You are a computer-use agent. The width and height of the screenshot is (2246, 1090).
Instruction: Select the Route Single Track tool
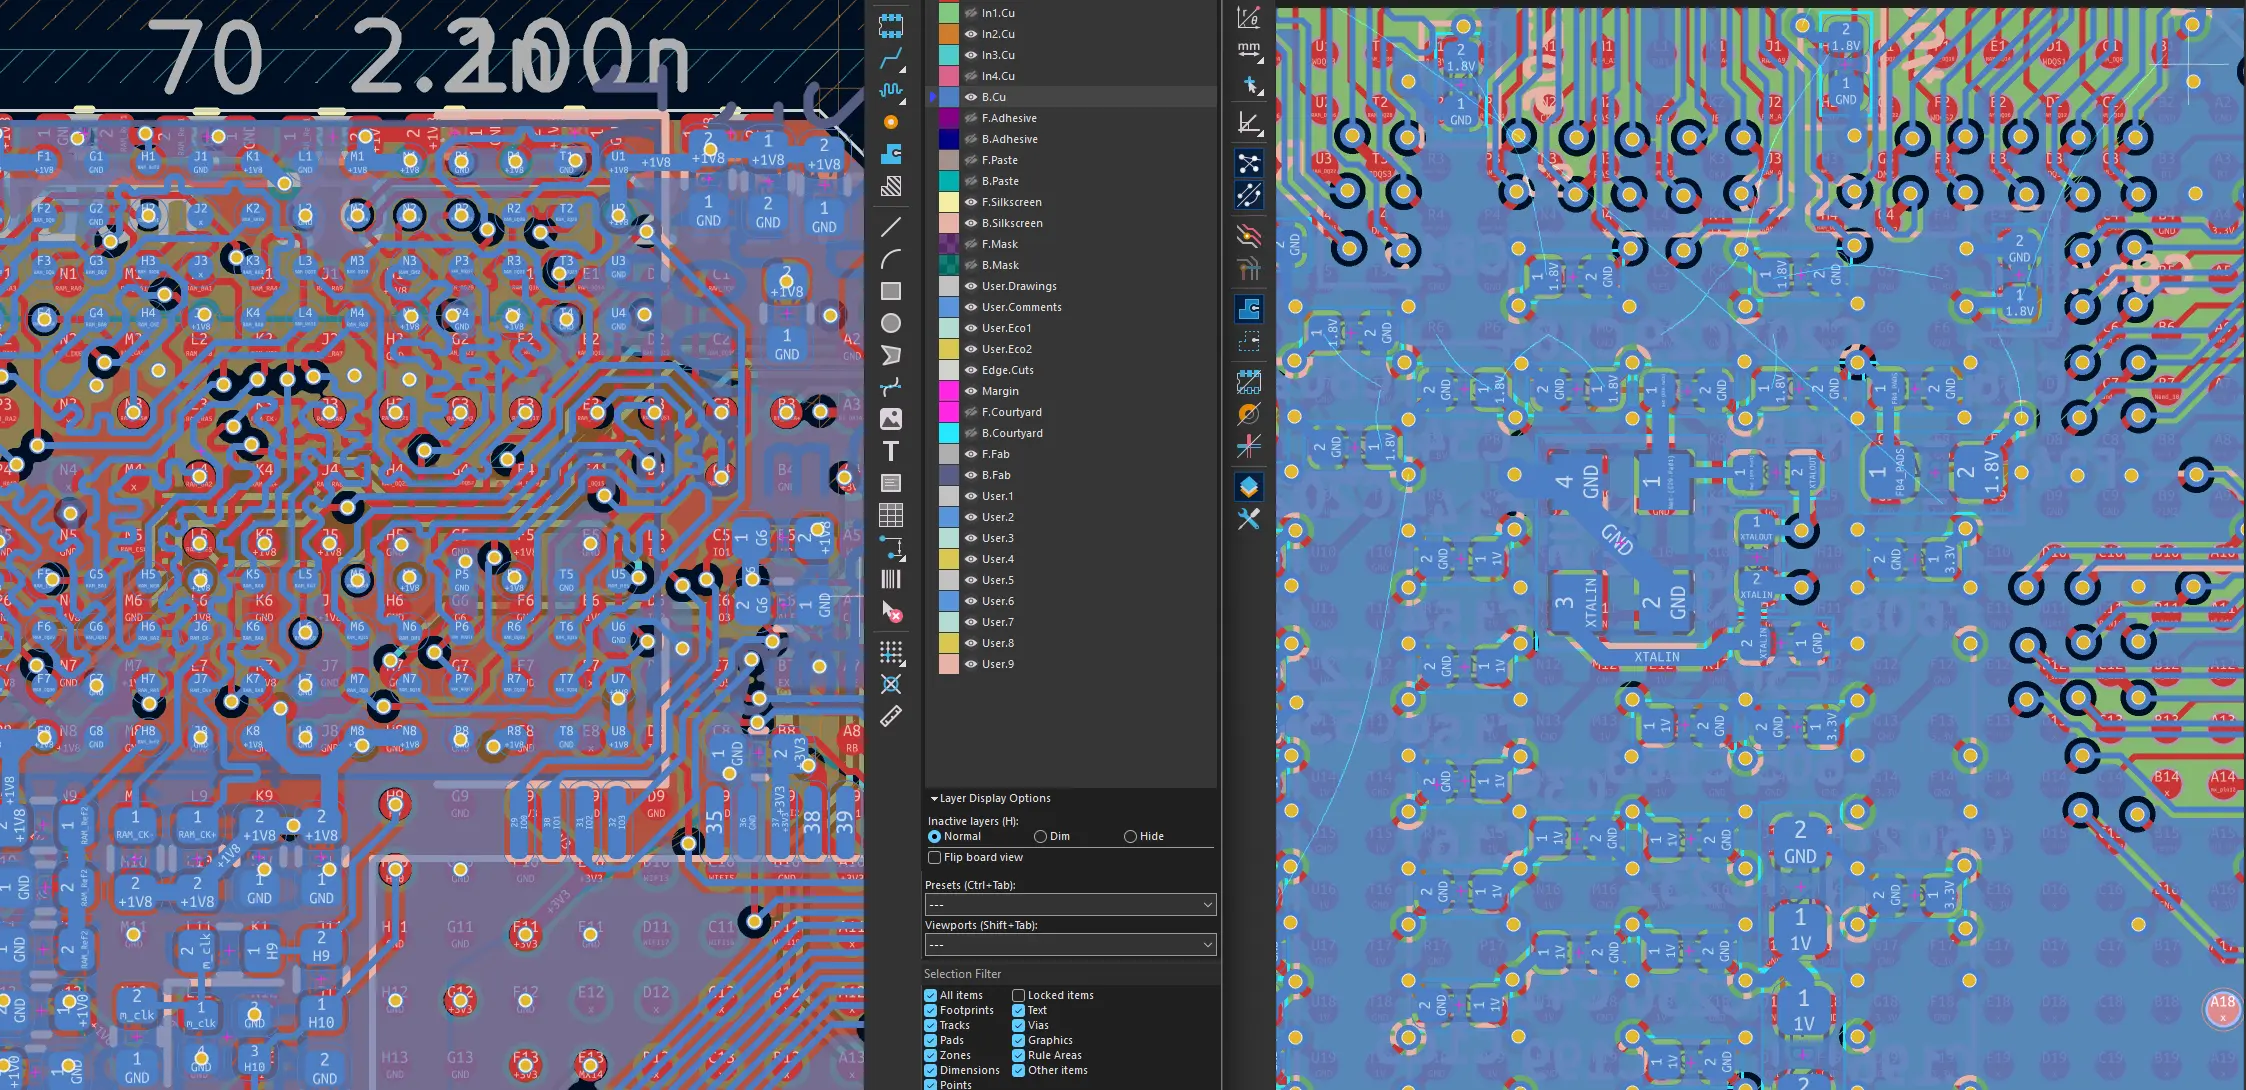891,59
